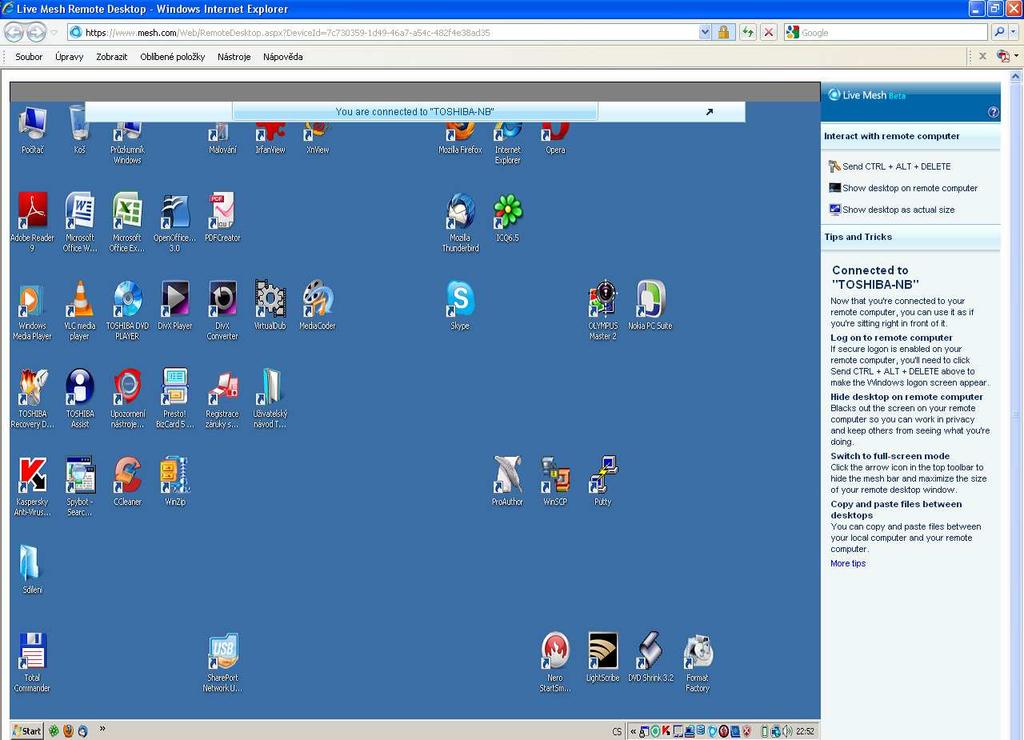The width and height of the screenshot is (1024, 740).
Task: Click the 22:52 taskbar clock
Action: tap(805, 732)
